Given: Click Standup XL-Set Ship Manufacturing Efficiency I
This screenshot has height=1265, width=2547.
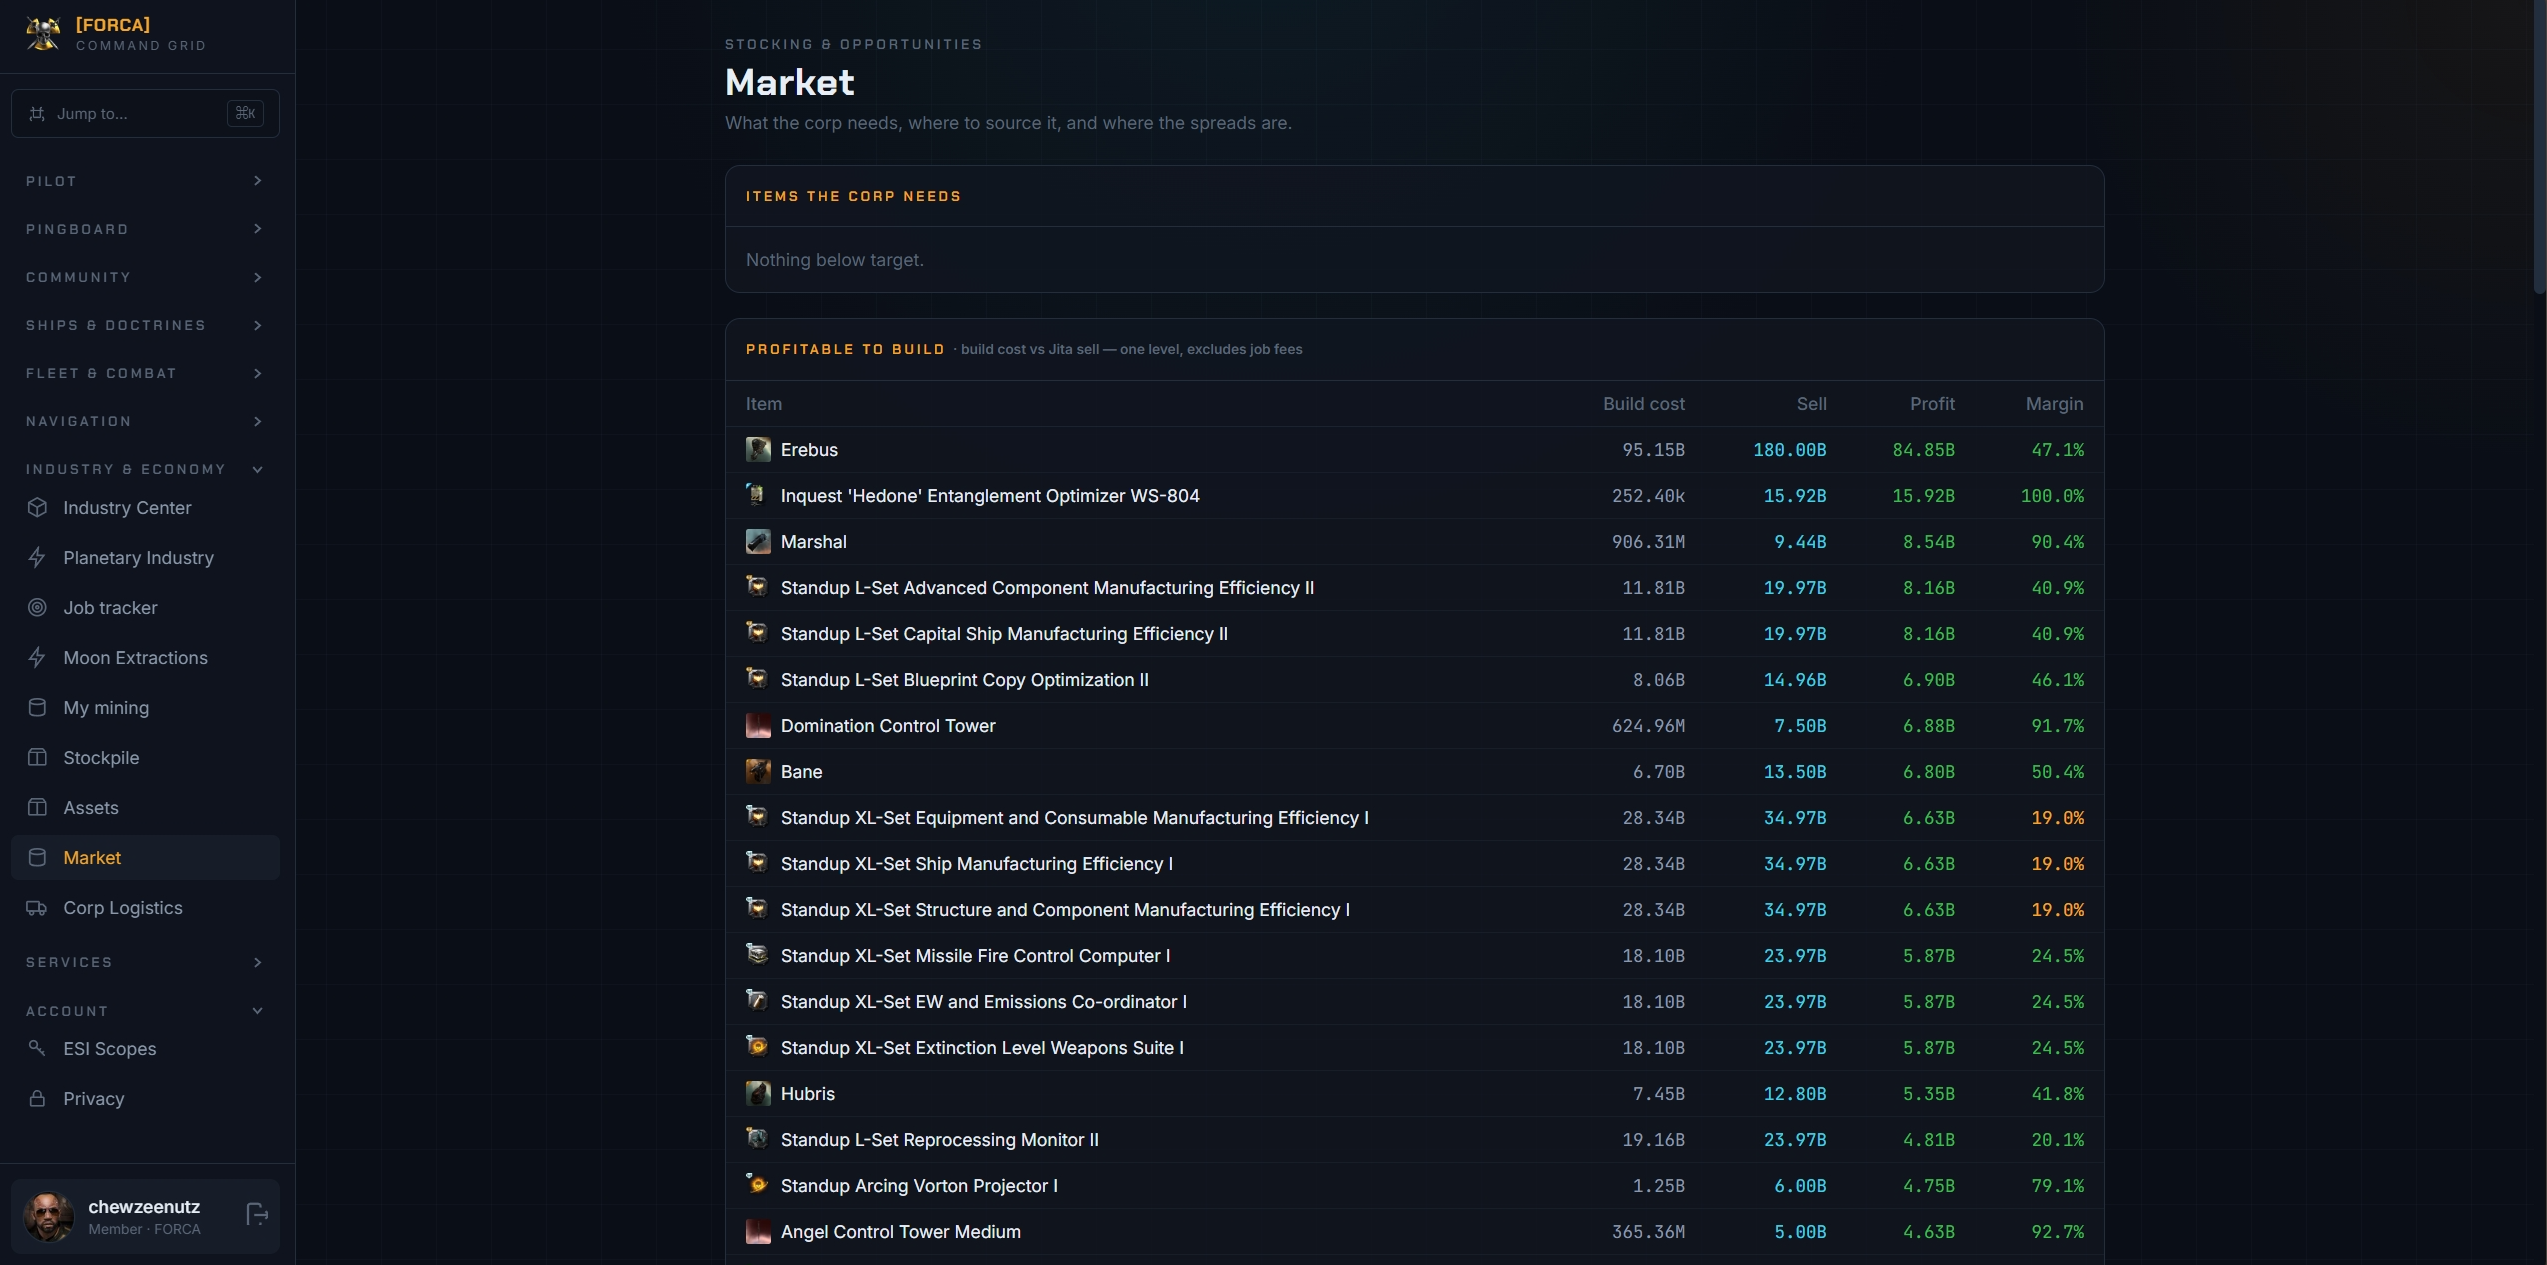Looking at the screenshot, I should (977, 864).
